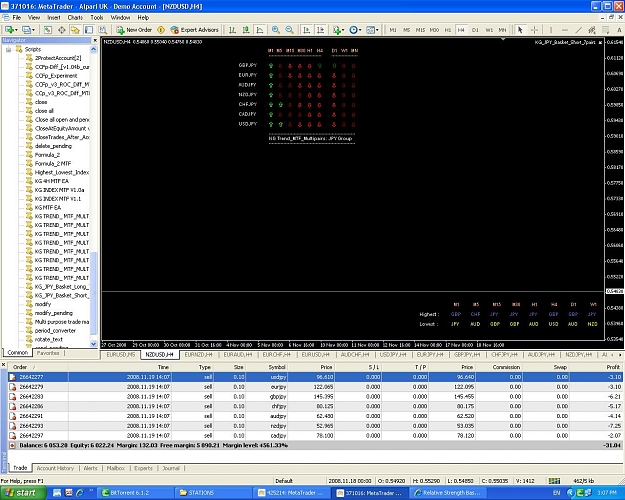Open the File menu

(x=17, y=18)
